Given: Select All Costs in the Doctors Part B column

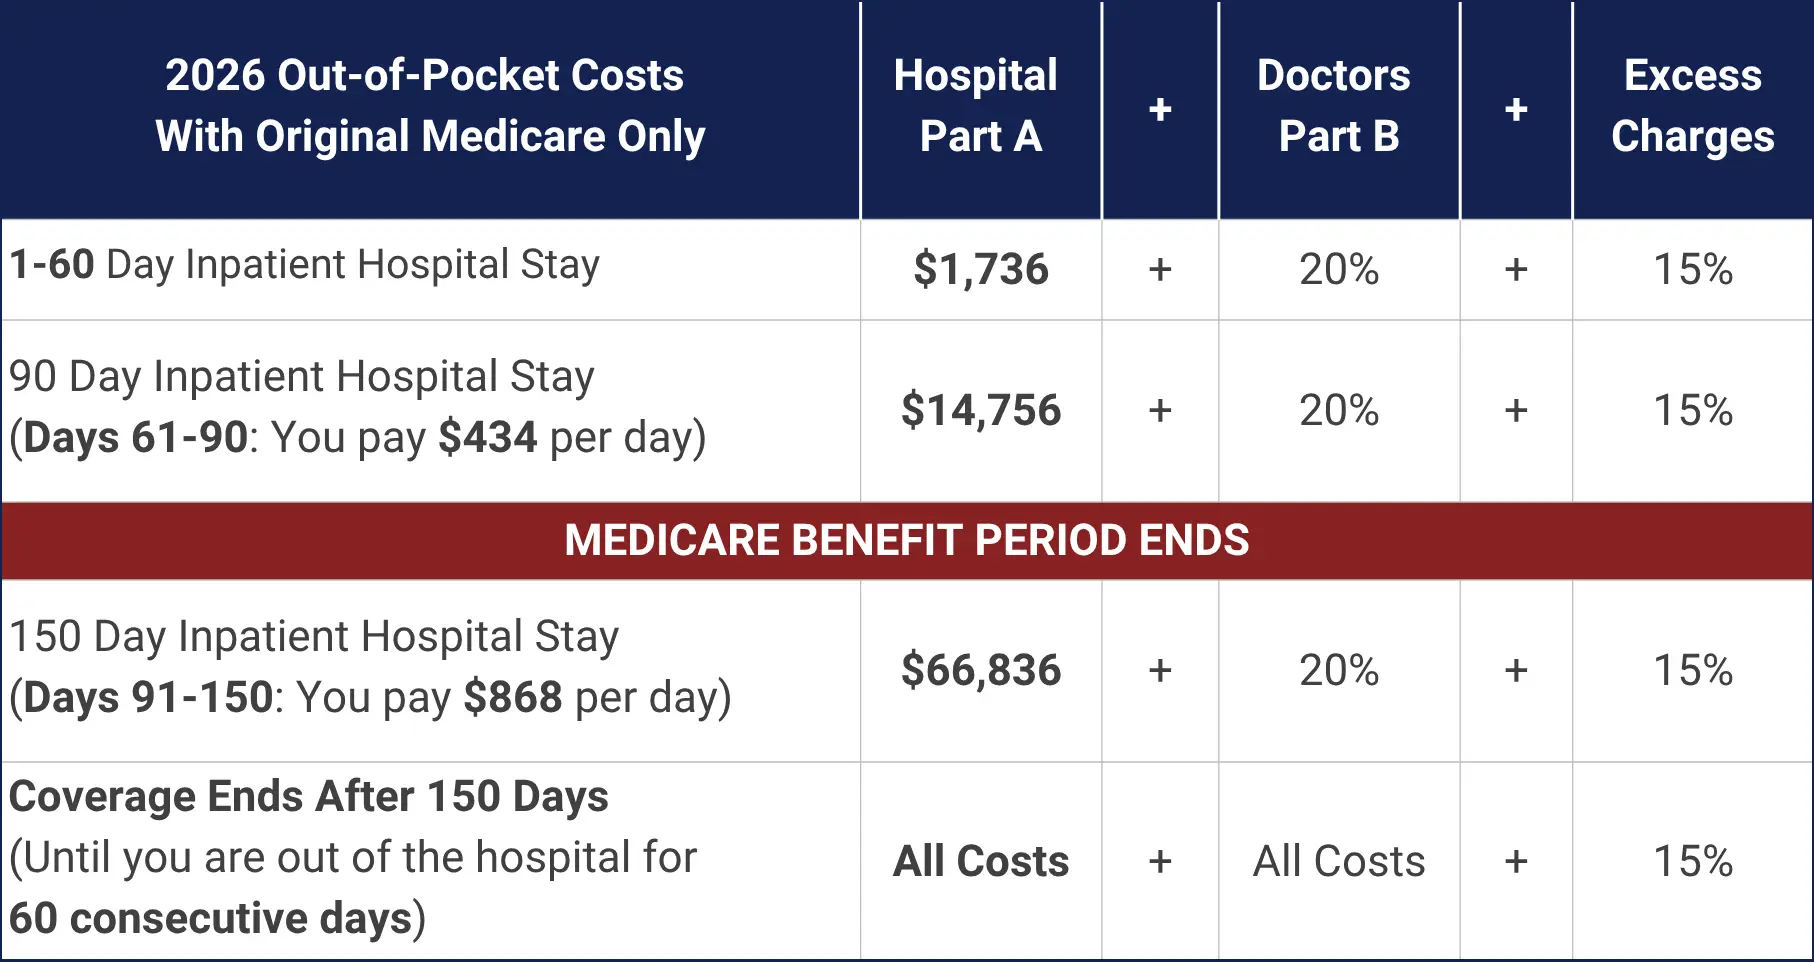Looking at the screenshot, I should 1338,862.
